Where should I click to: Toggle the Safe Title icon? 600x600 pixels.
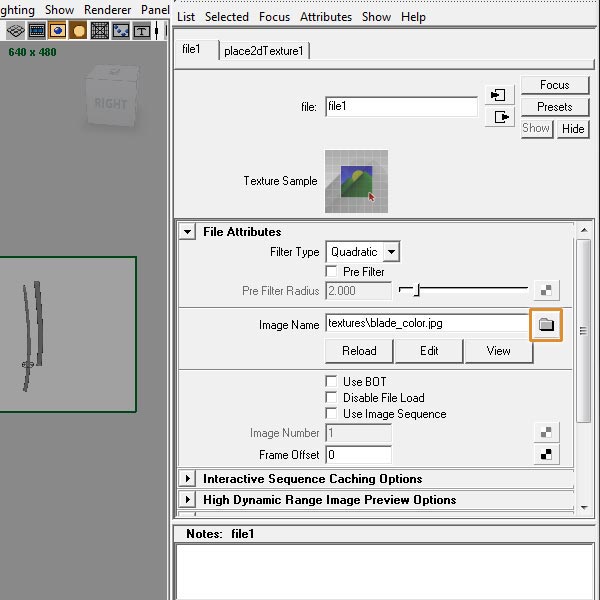pos(142,31)
